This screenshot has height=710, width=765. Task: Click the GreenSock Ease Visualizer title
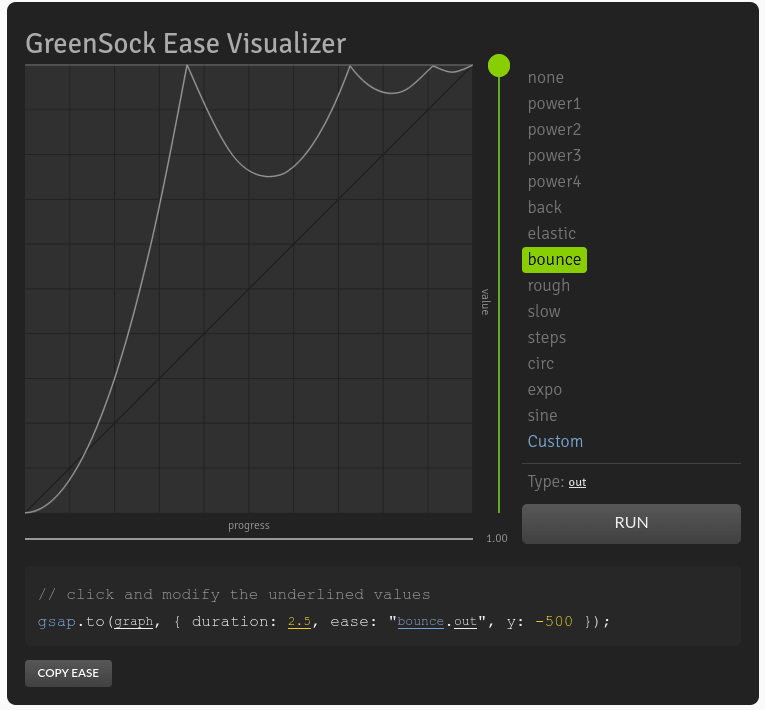[186, 43]
